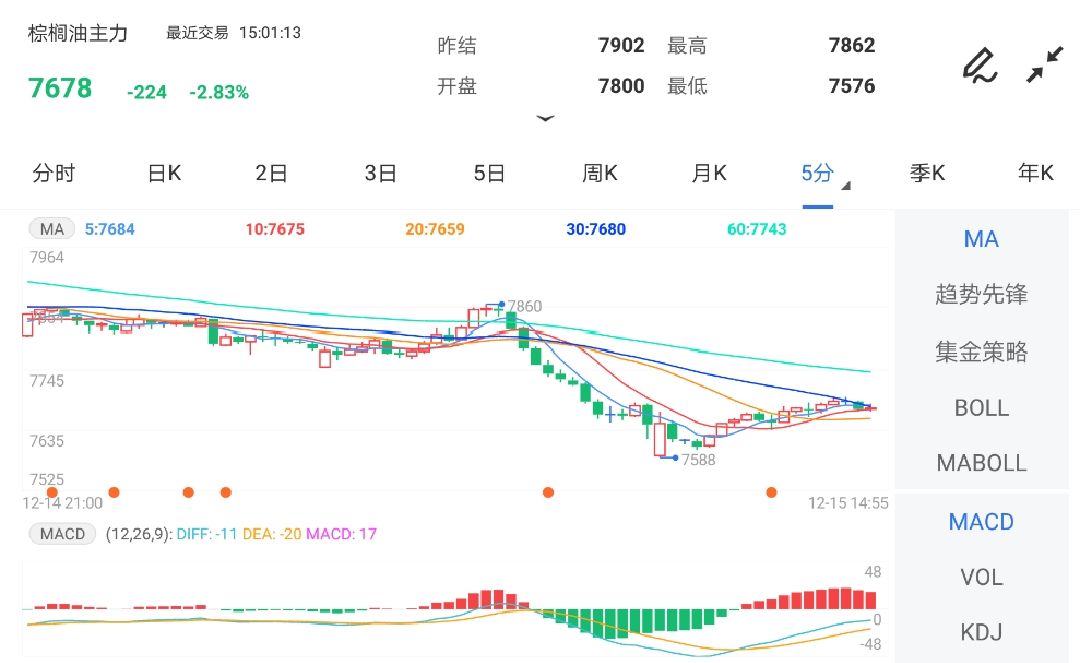Open the 5日 chart tab

point(489,173)
